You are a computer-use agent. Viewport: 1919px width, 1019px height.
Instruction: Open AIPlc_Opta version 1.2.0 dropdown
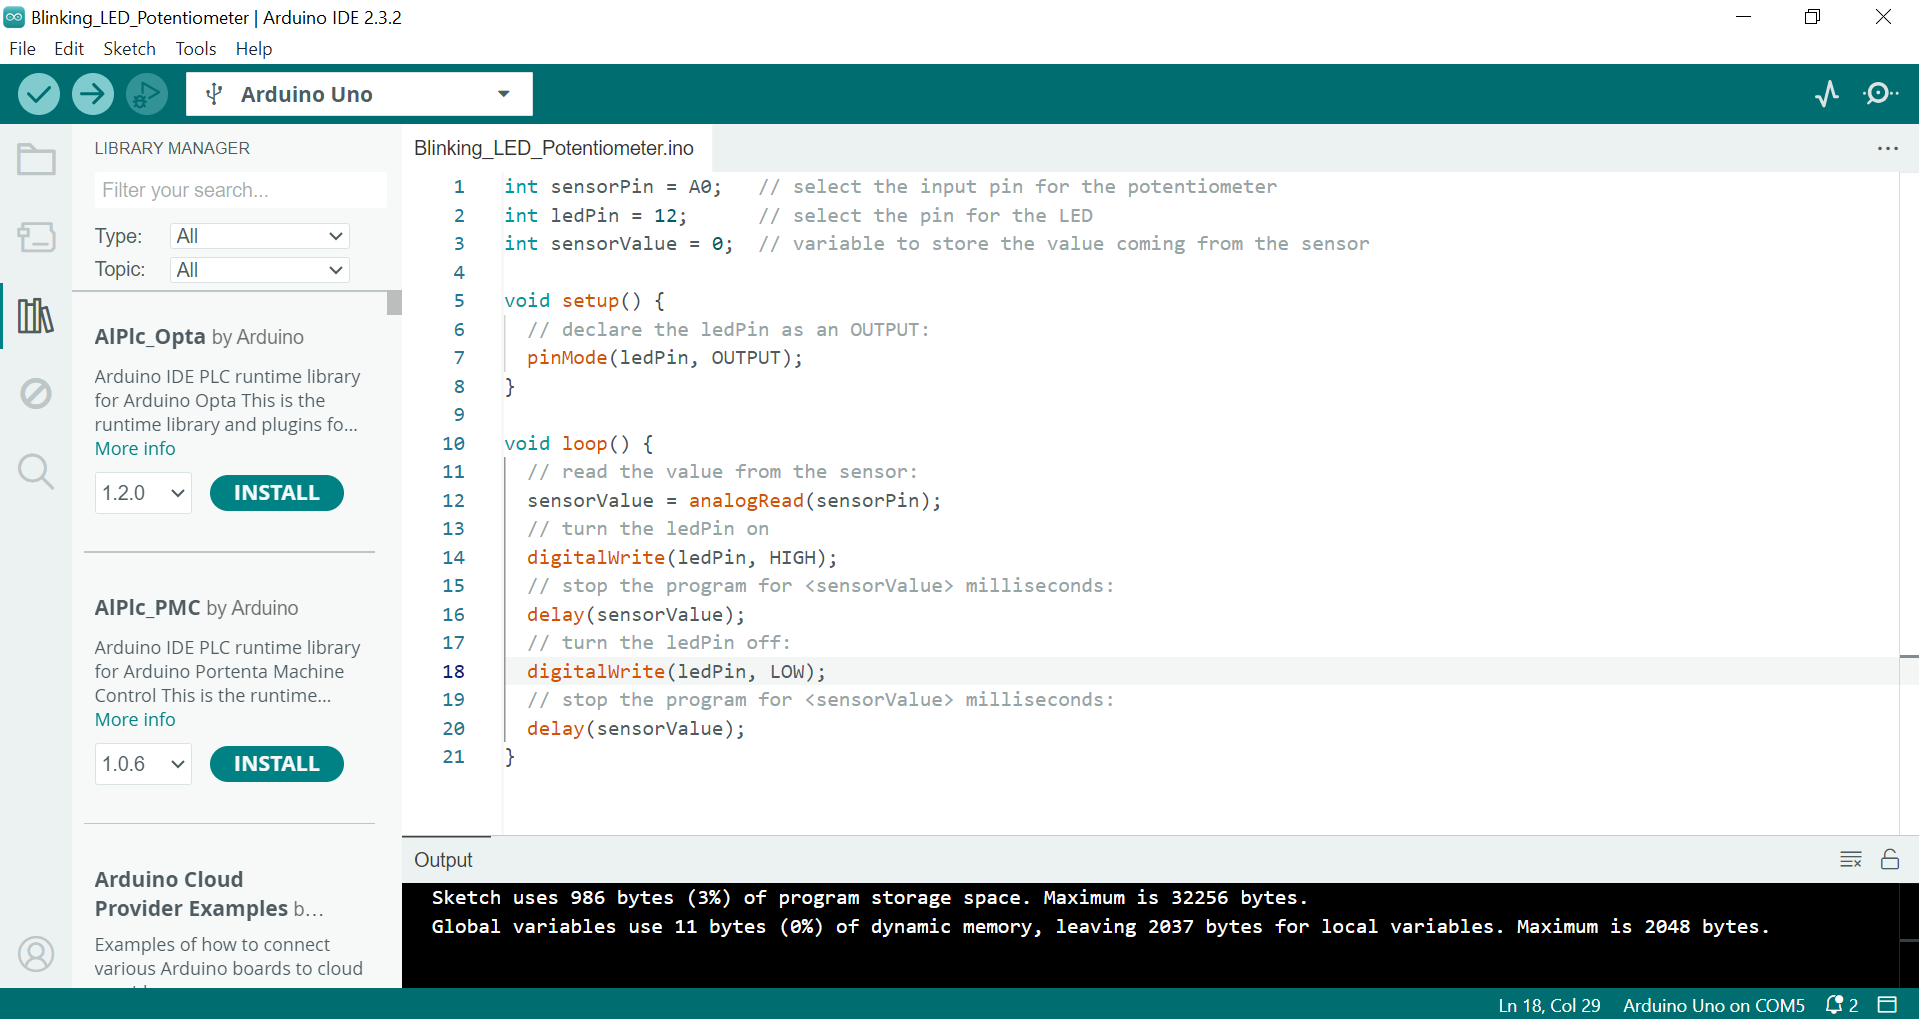click(143, 493)
